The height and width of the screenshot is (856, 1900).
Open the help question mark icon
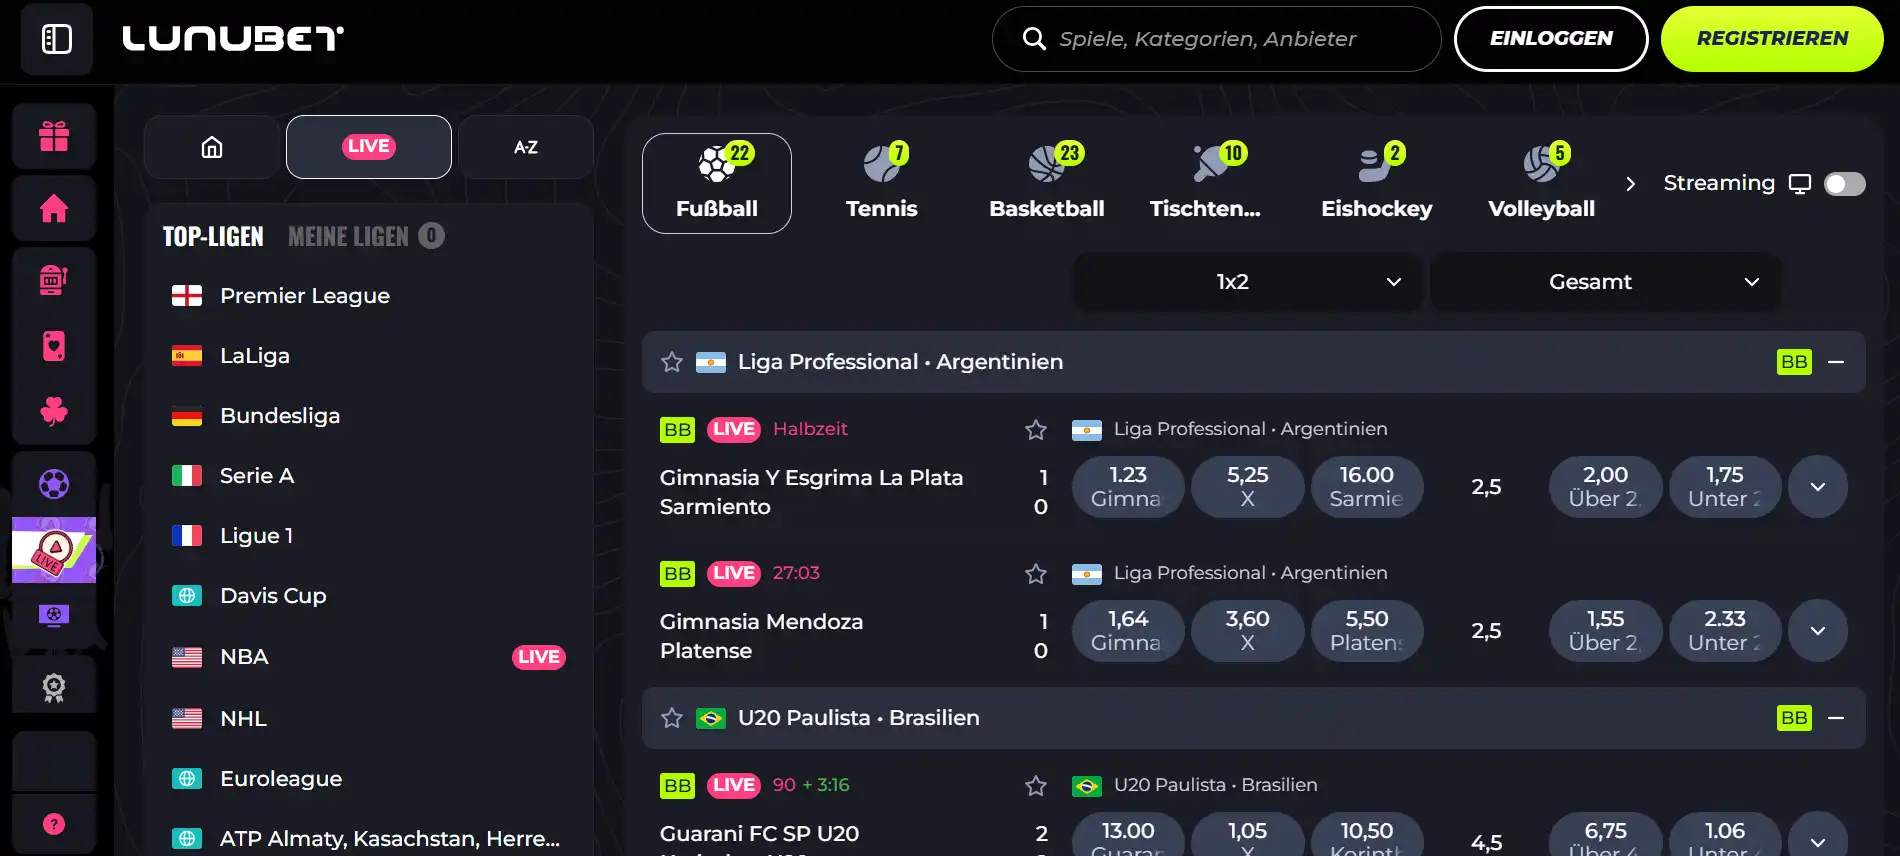pyautogui.click(x=54, y=824)
